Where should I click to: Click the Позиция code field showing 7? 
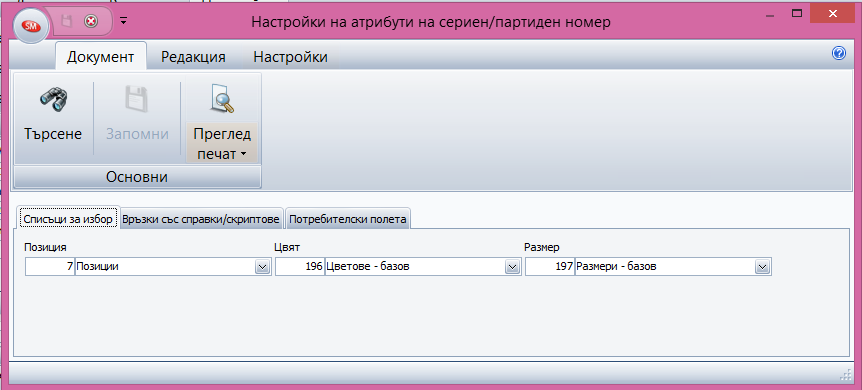(x=50, y=267)
